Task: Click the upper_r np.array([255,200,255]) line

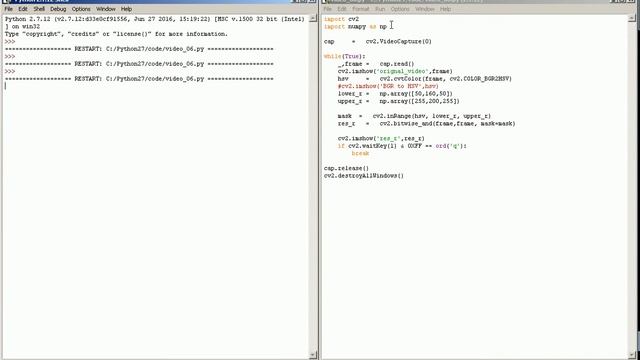Action: (398, 101)
